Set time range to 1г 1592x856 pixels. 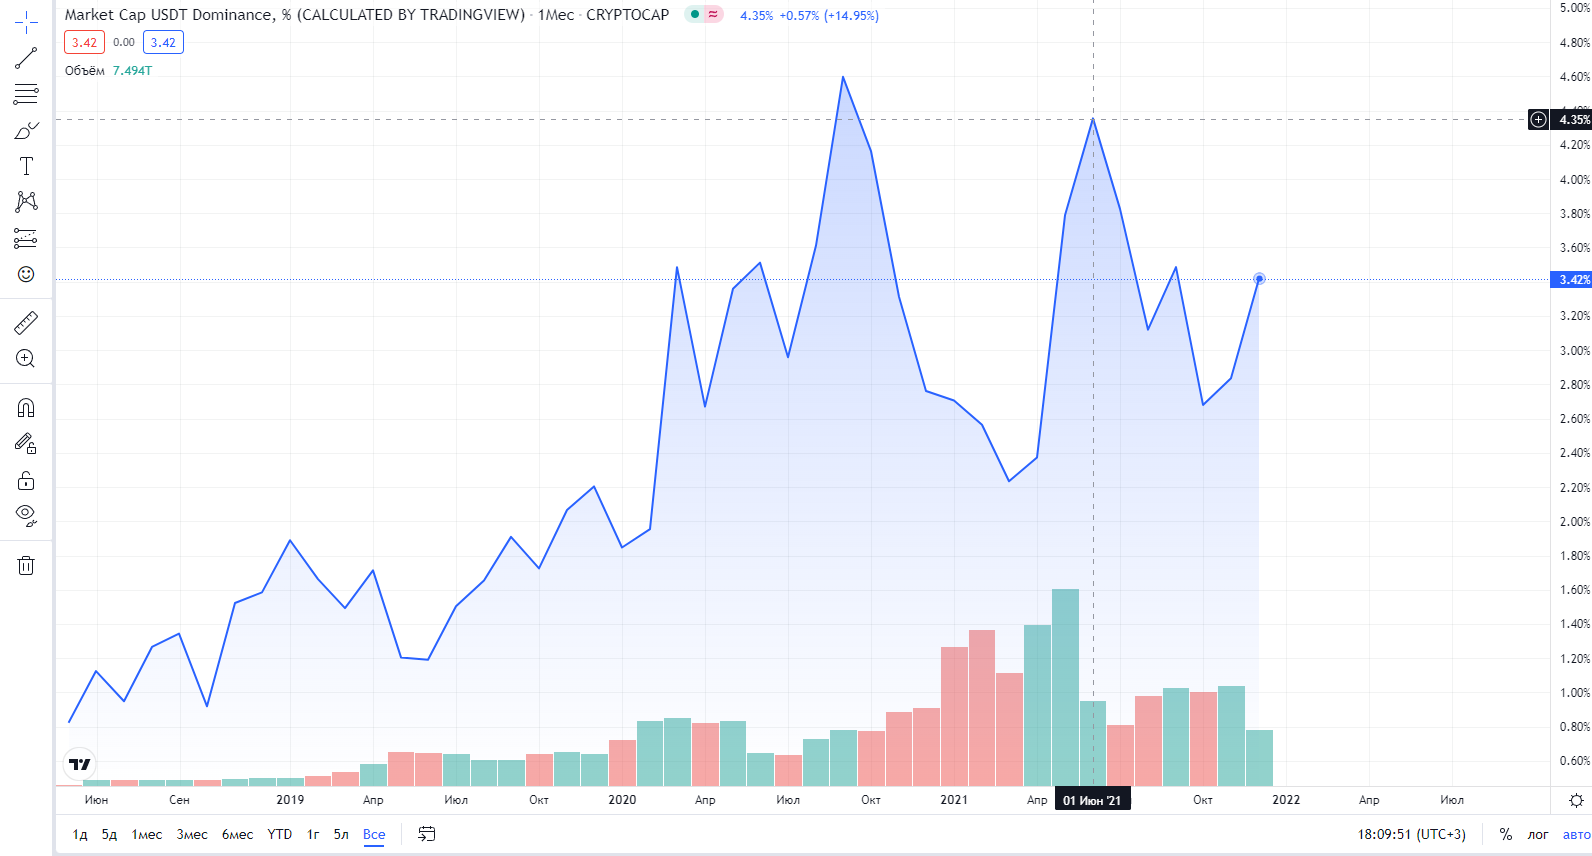313,834
